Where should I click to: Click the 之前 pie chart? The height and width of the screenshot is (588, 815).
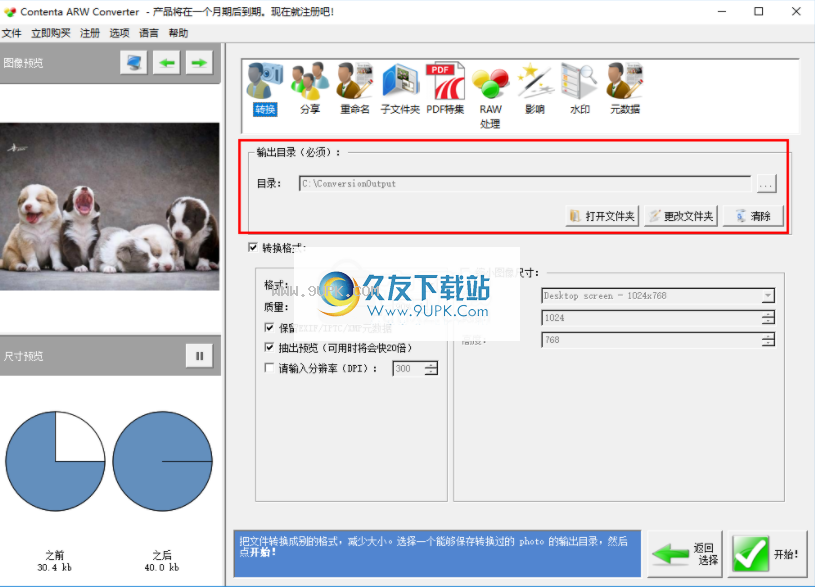tap(55, 461)
